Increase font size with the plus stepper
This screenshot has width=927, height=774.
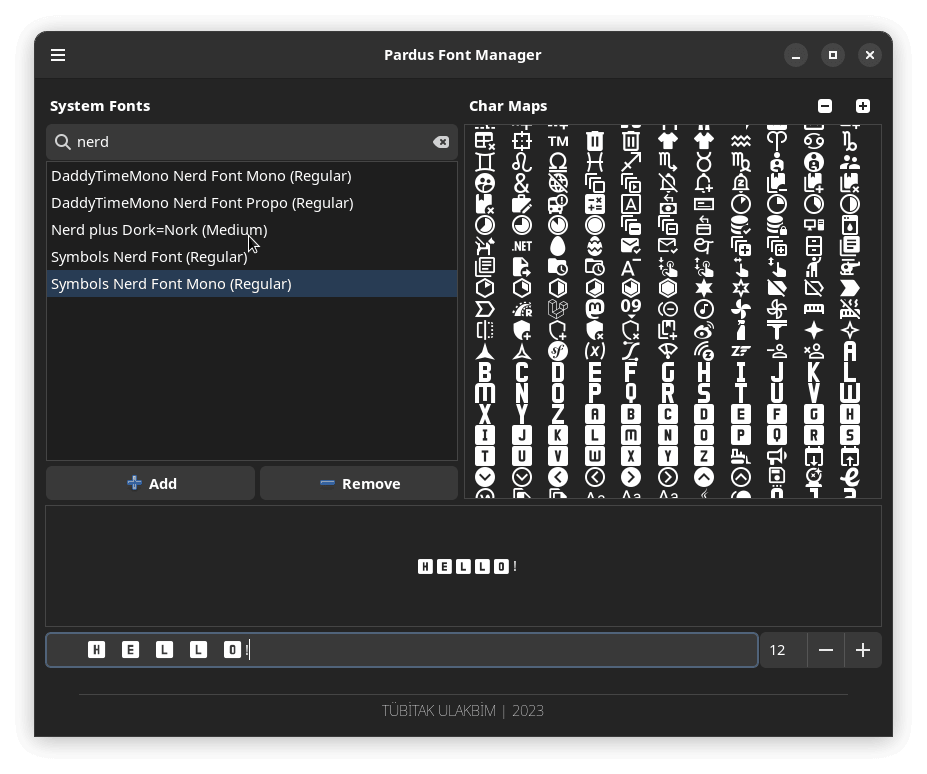click(862, 650)
